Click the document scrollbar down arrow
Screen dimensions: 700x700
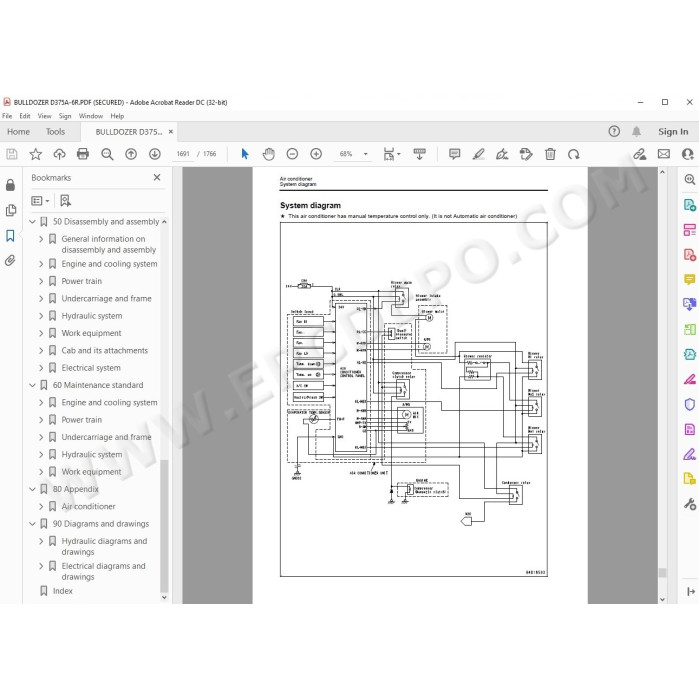[x=662, y=599]
